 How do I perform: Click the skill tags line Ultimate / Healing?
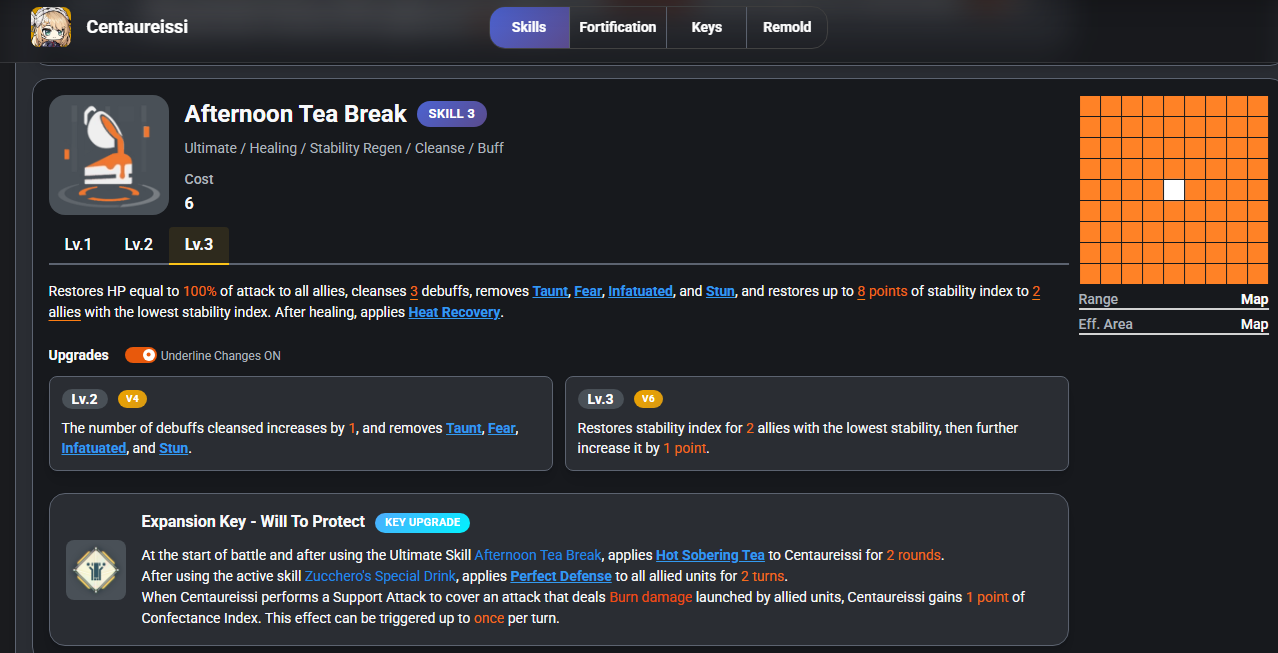[x=344, y=148]
